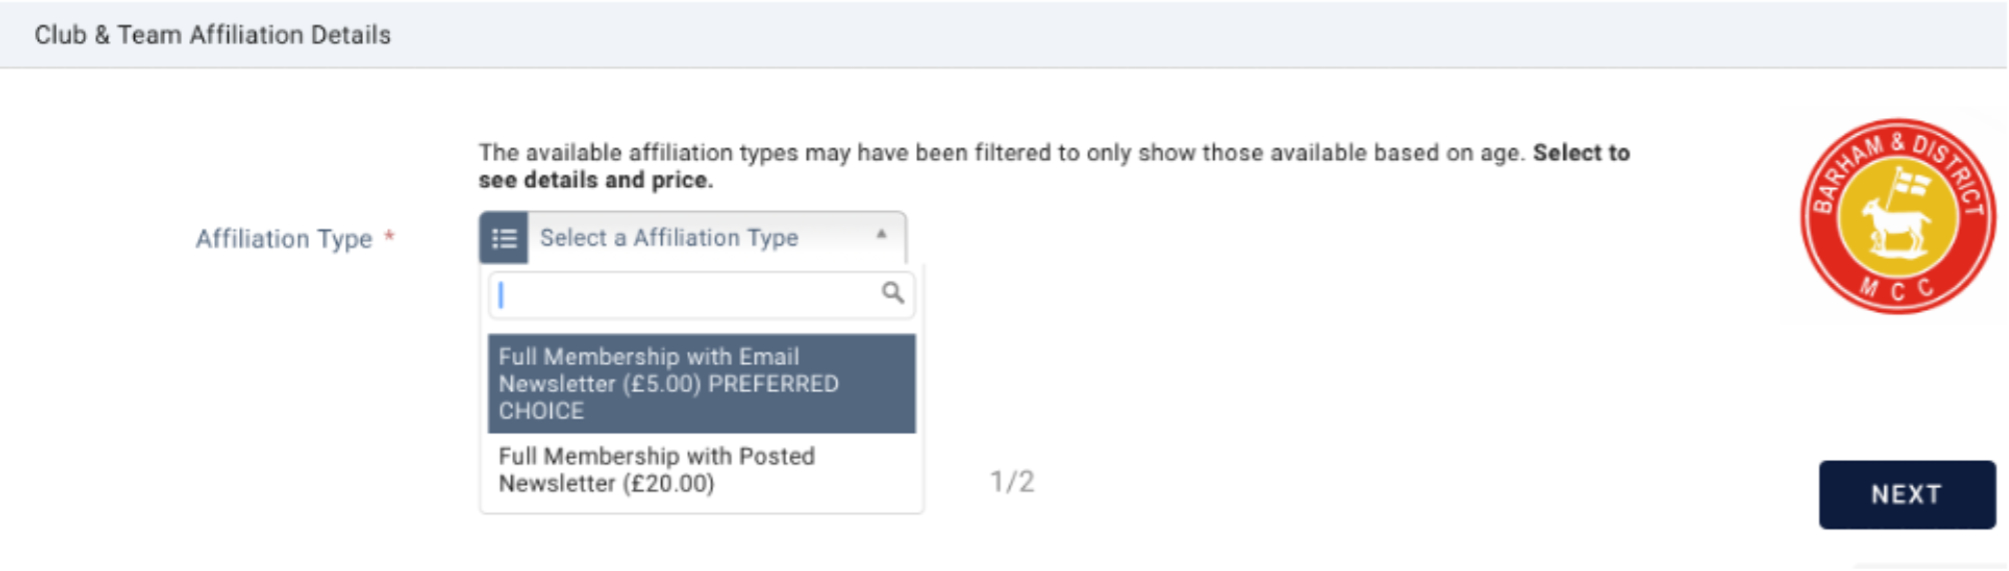Click the list icon beside Affiliation Type dropdown

[503, 238]
